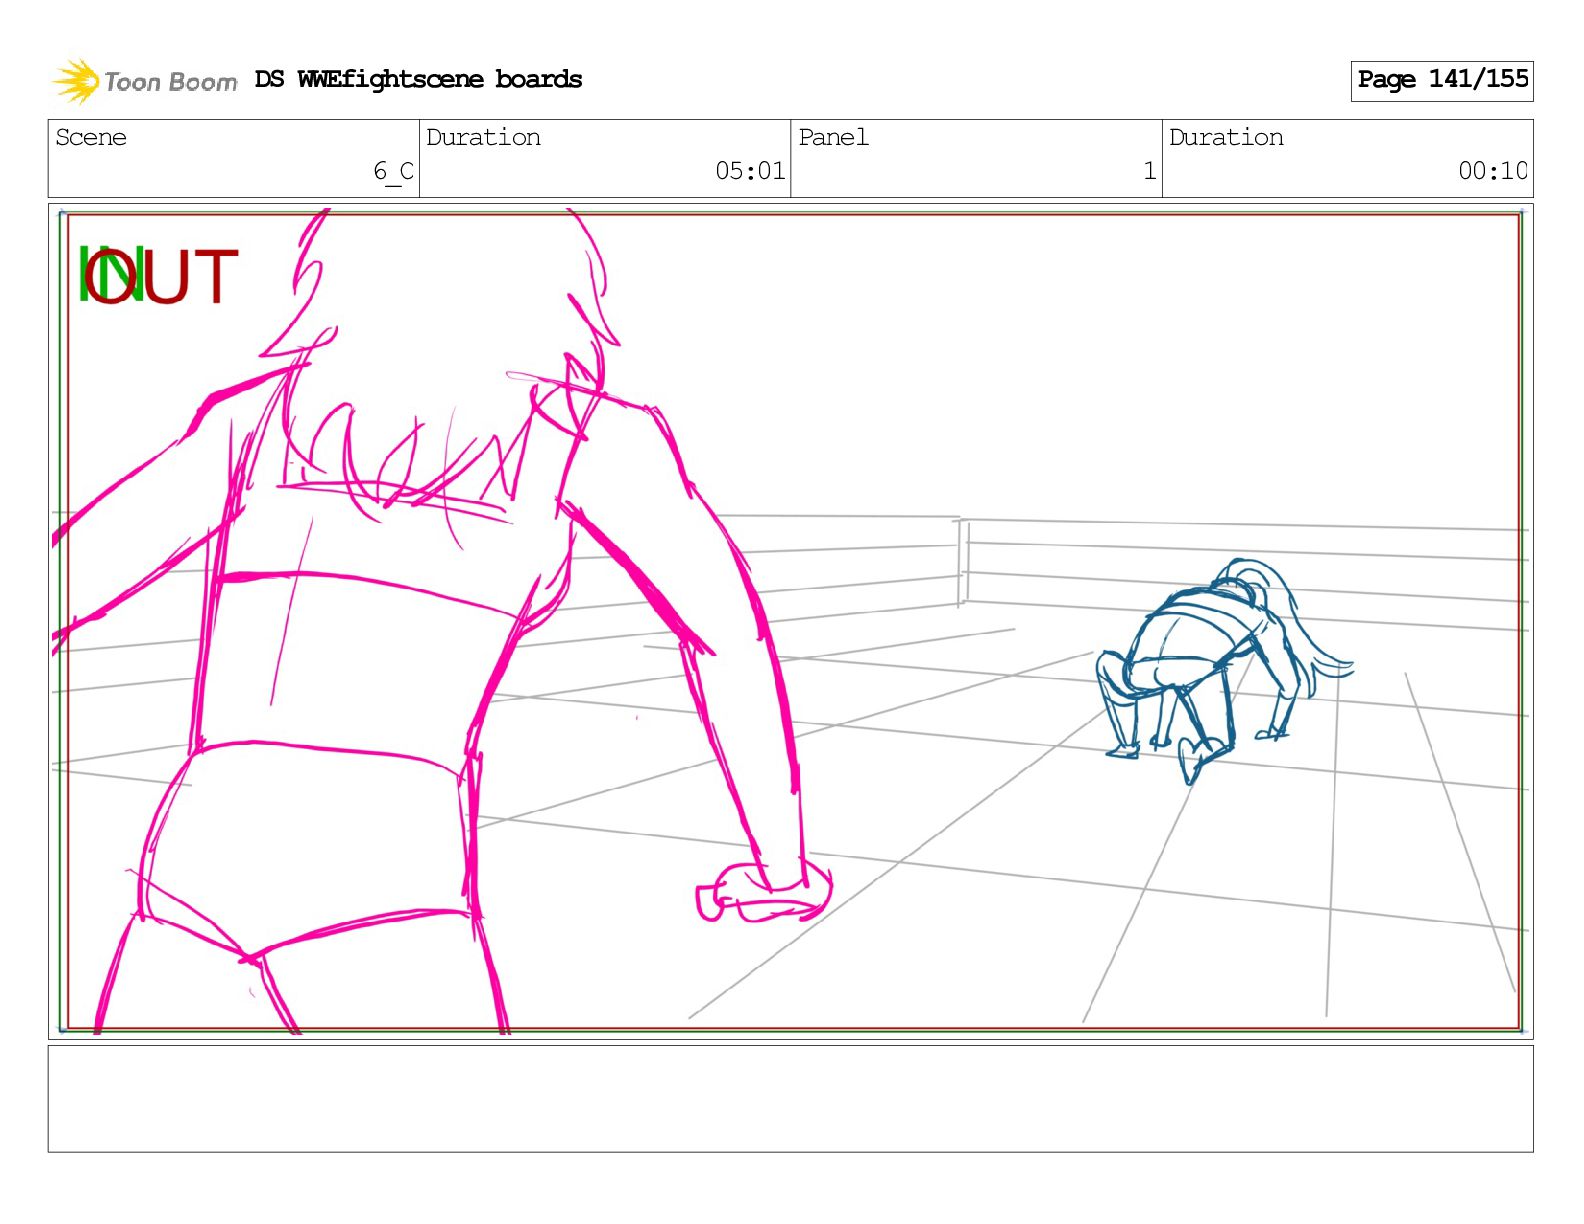
Task: Select the scene duration value 05:01
Action: pos(750,171)
